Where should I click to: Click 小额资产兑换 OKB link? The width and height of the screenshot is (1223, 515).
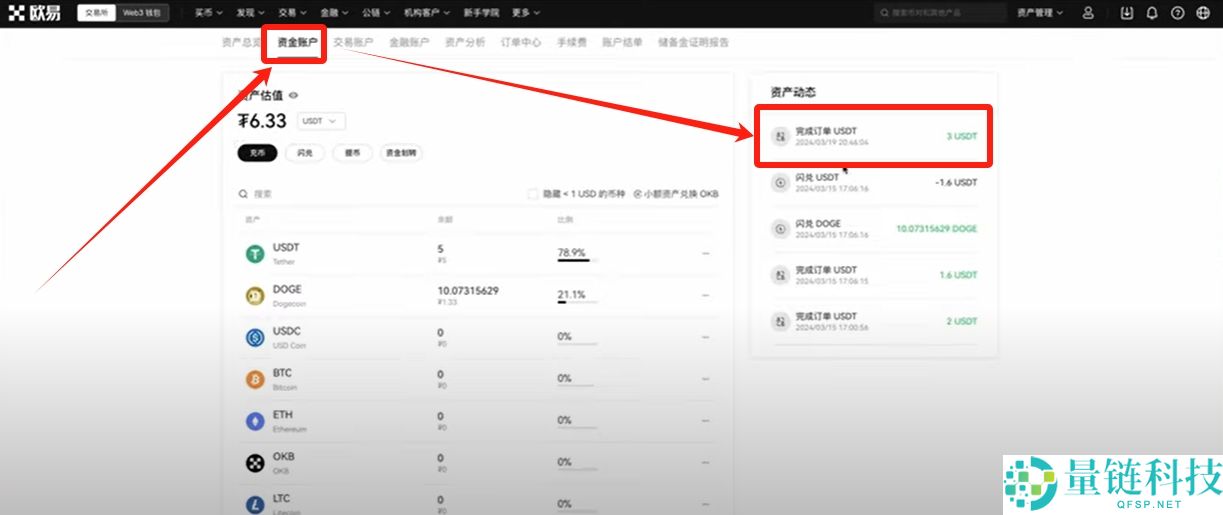click(676, 194)
